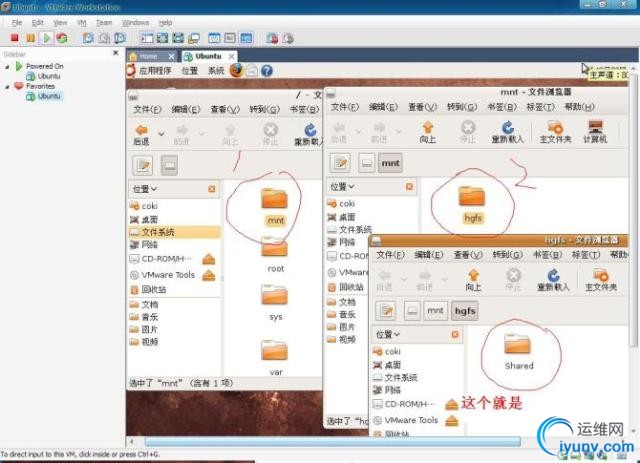Open the 位置 sidebar dropdown in mnt window

click(x=342, y=187)
